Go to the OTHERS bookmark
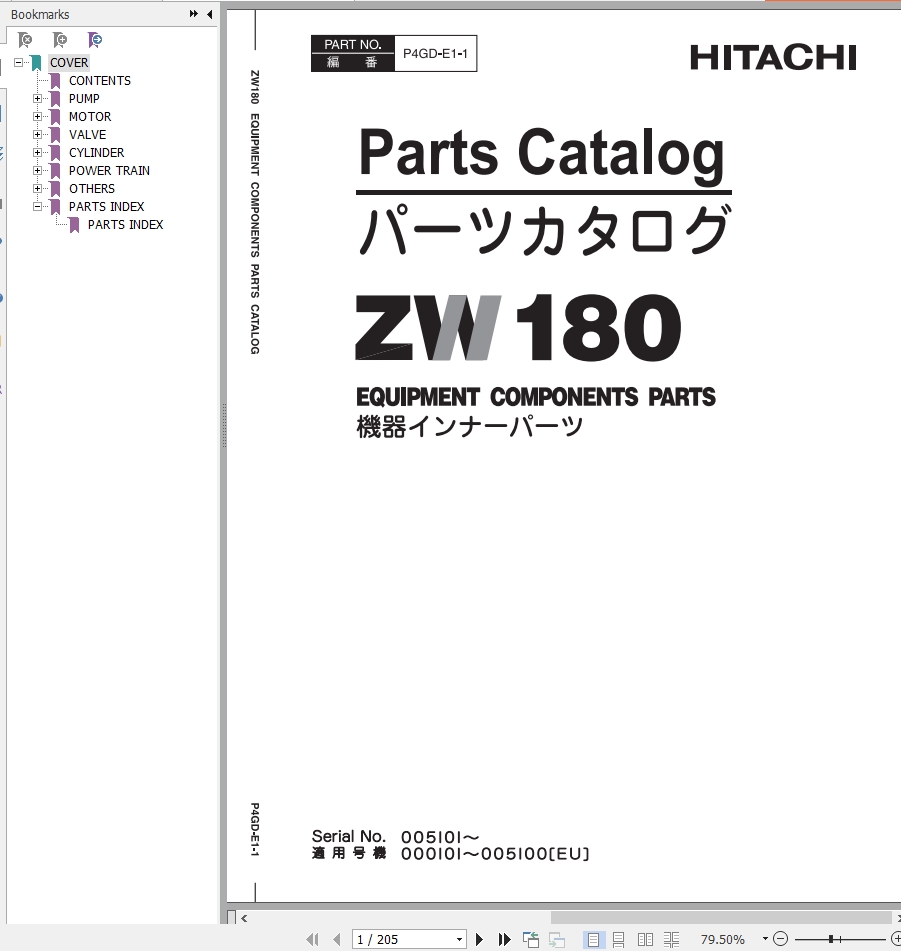 92,189
